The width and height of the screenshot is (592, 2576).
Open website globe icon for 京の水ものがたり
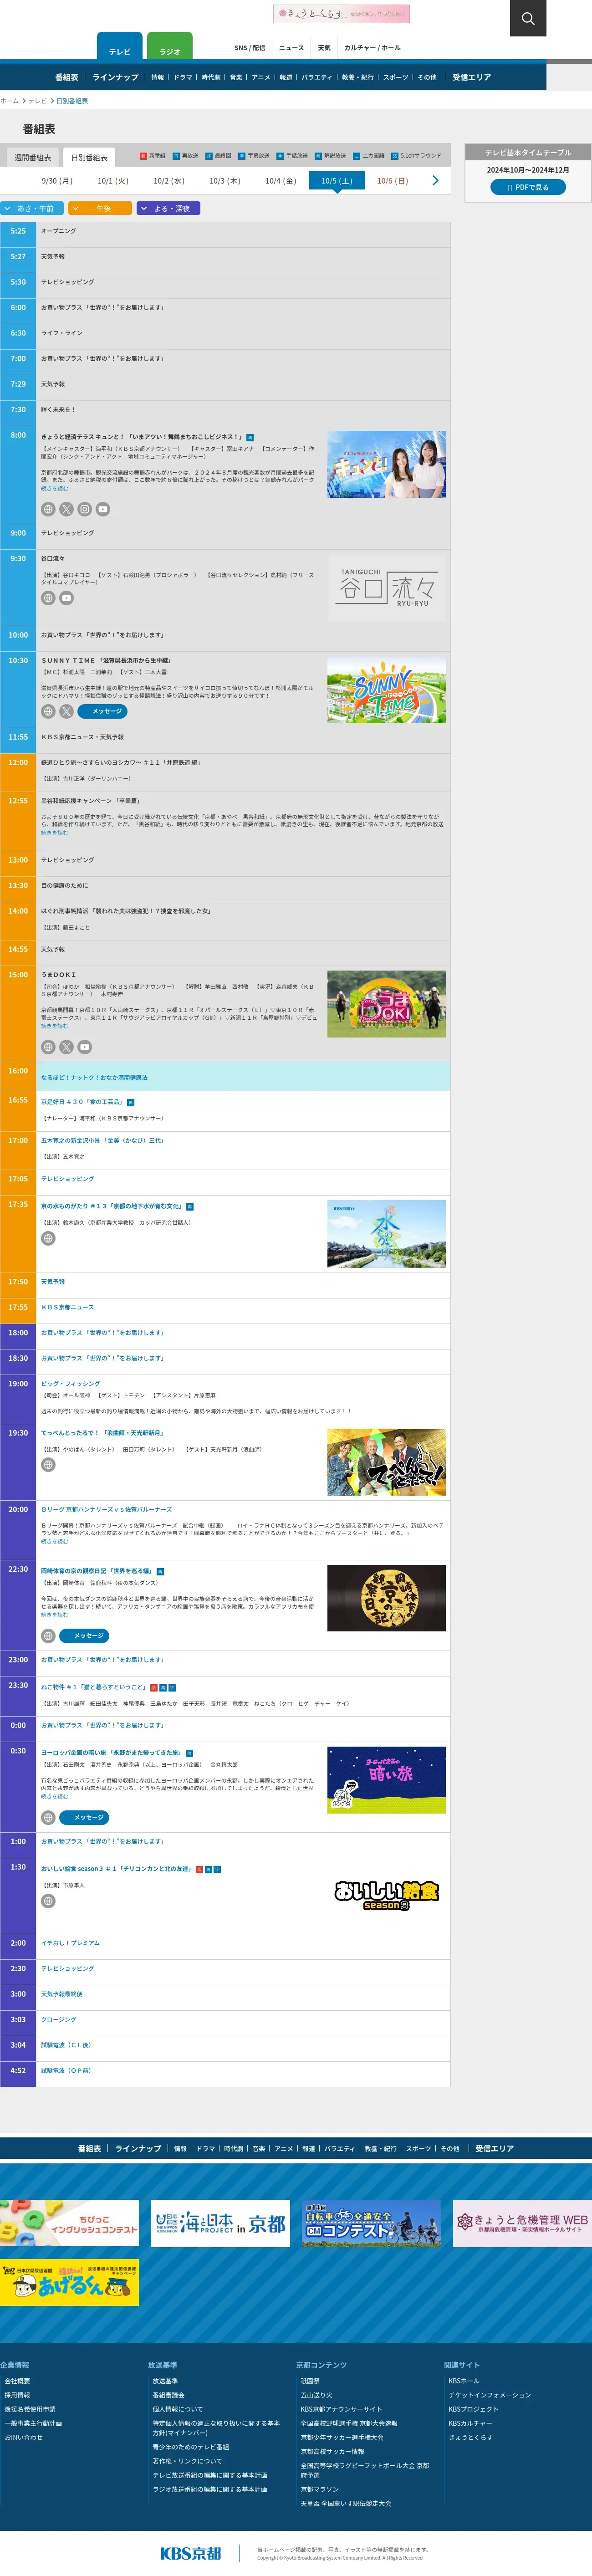(x=48, y=1238)
